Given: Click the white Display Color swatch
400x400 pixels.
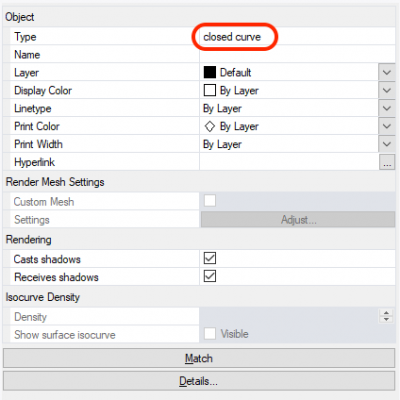Looking at the screenshot, I should click(210, 90).
